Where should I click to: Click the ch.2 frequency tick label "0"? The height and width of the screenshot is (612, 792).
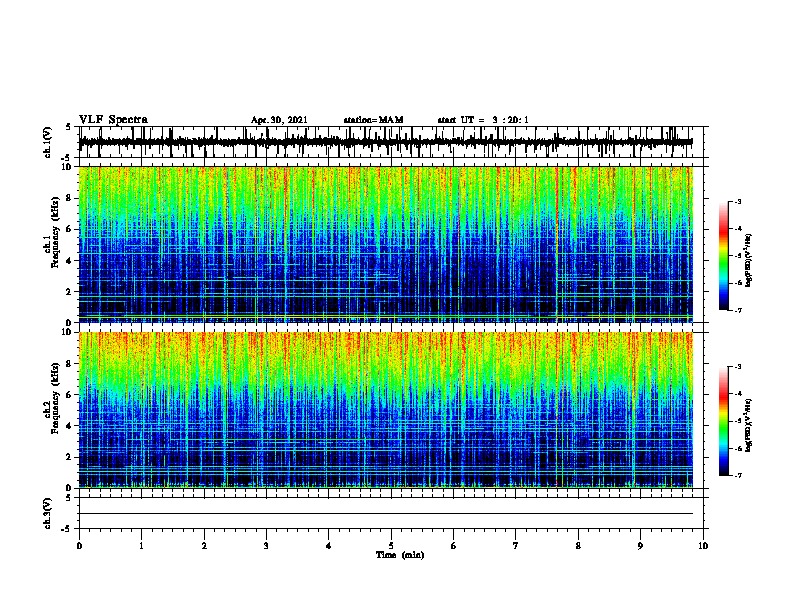[70, 488]
